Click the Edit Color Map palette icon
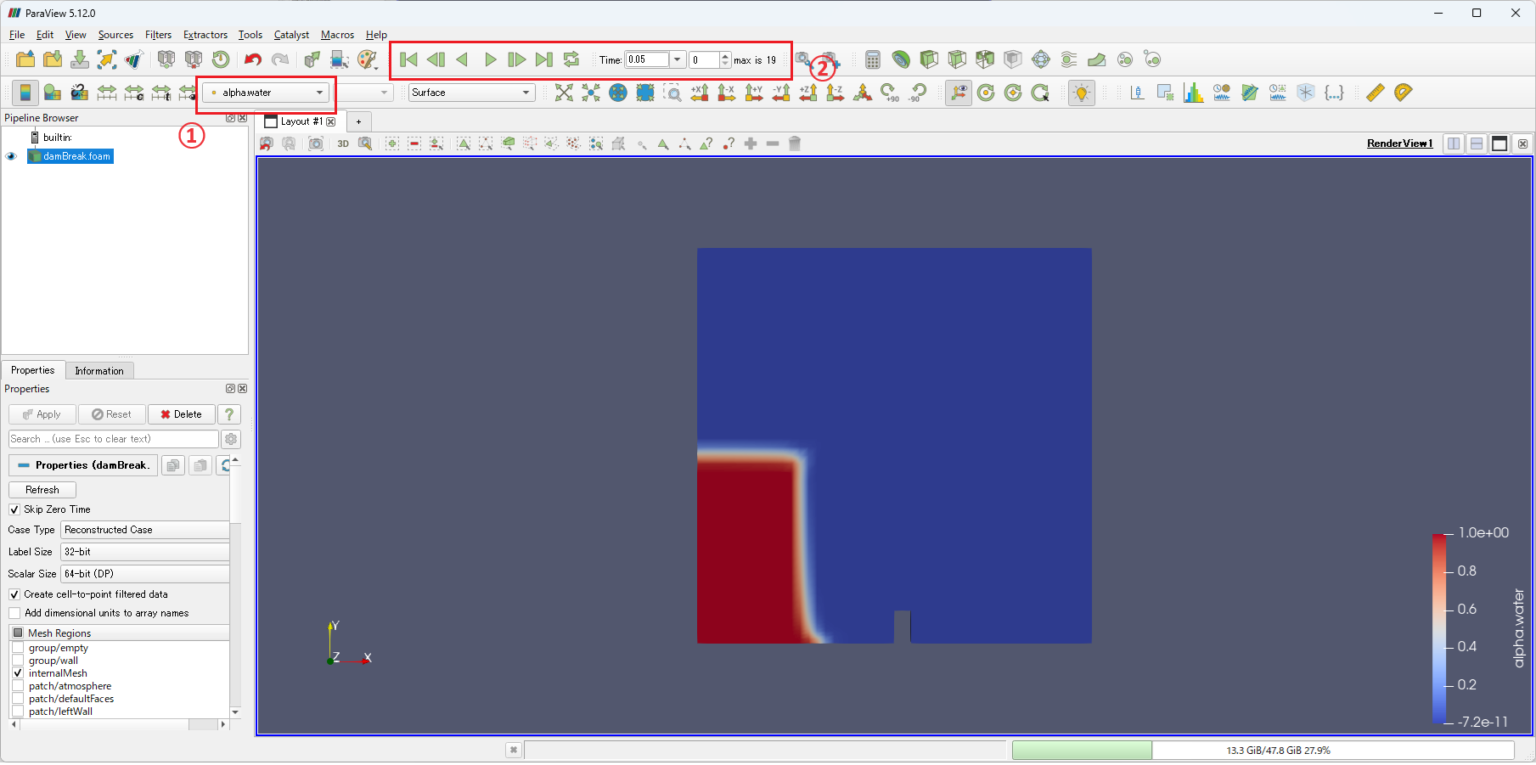 [52, 93]
